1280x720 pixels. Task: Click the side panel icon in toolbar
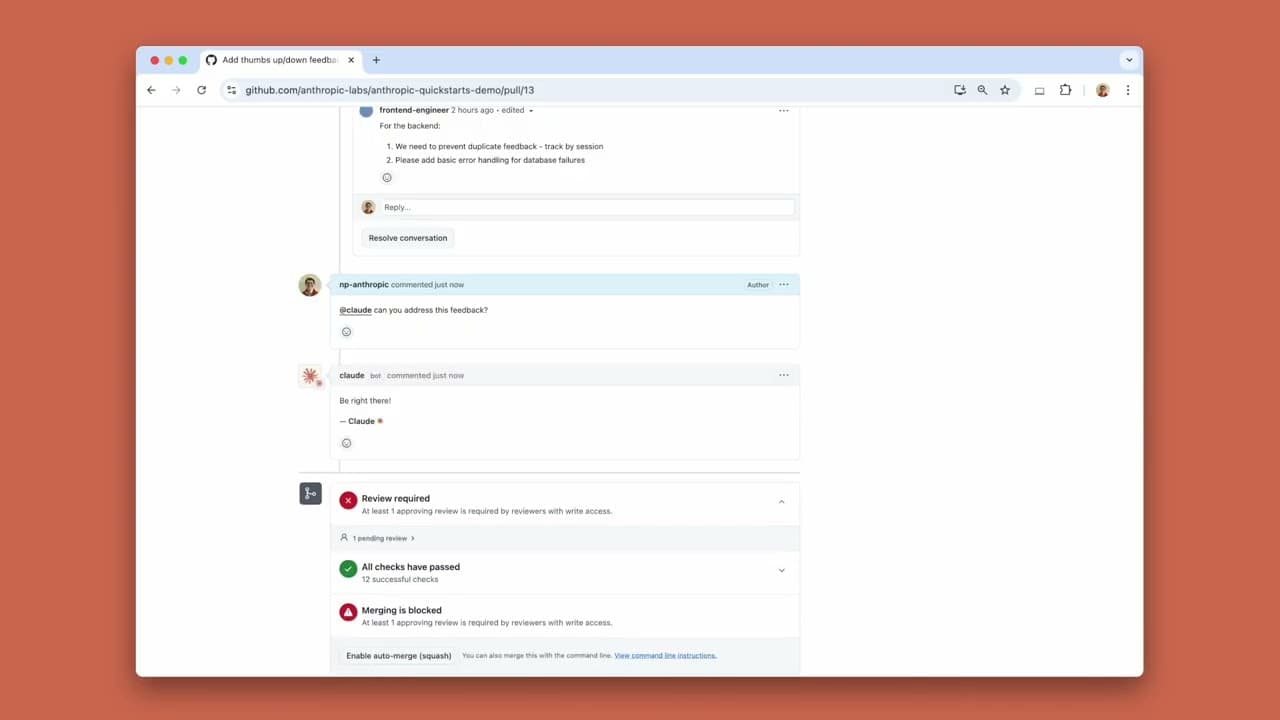point(1039,90)
